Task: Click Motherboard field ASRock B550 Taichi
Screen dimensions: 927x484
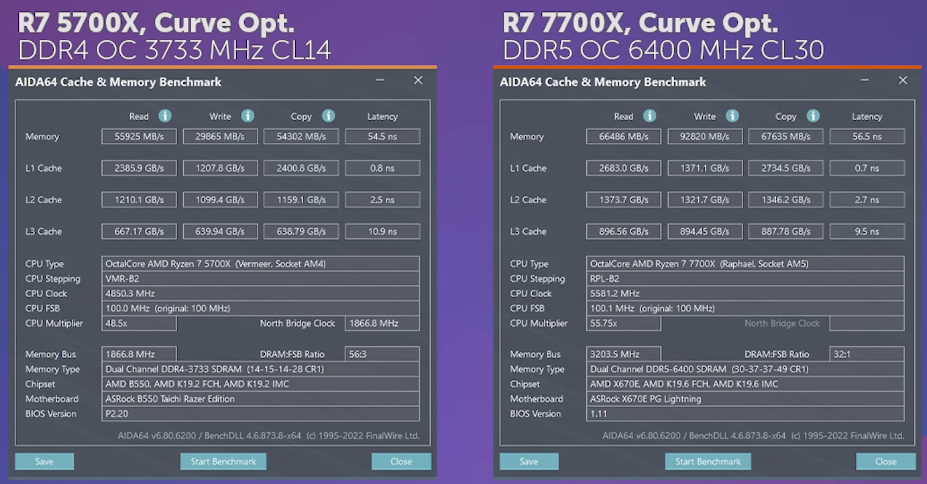Action: tap(261, 399)
